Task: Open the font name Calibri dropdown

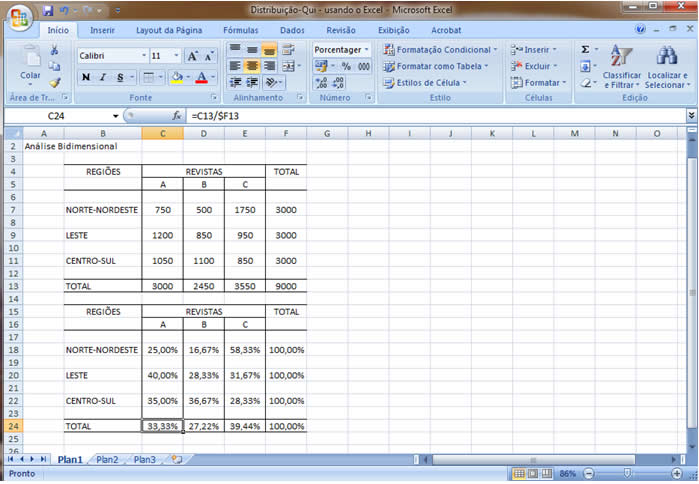Action: click(144, 56)
